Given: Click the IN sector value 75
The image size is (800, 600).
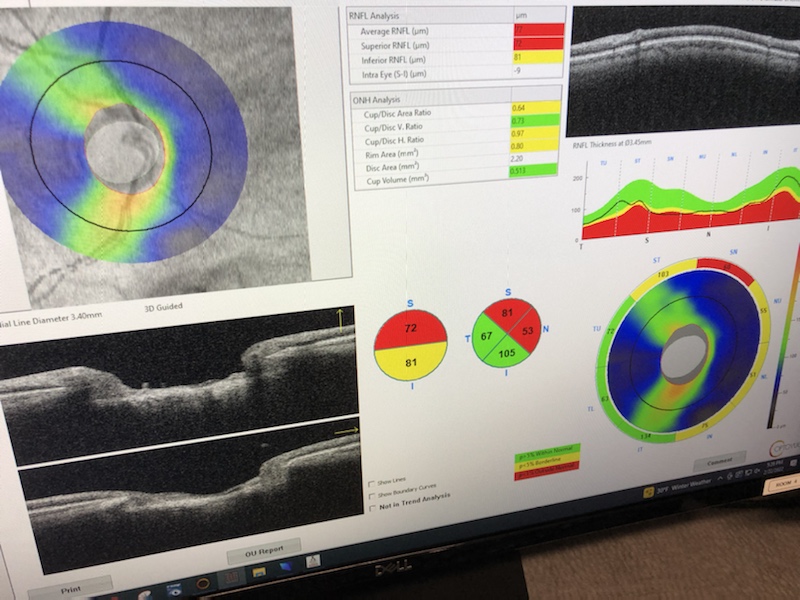Looking at the screenshot, I should pos(705,425).
